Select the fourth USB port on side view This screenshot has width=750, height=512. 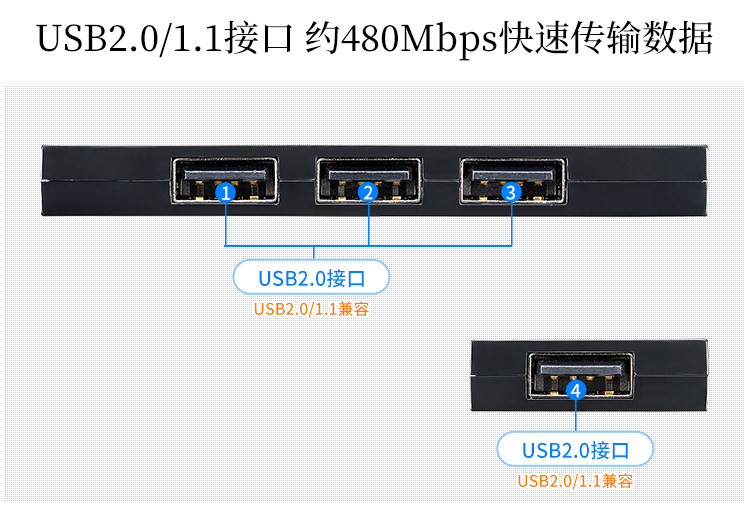581,376
